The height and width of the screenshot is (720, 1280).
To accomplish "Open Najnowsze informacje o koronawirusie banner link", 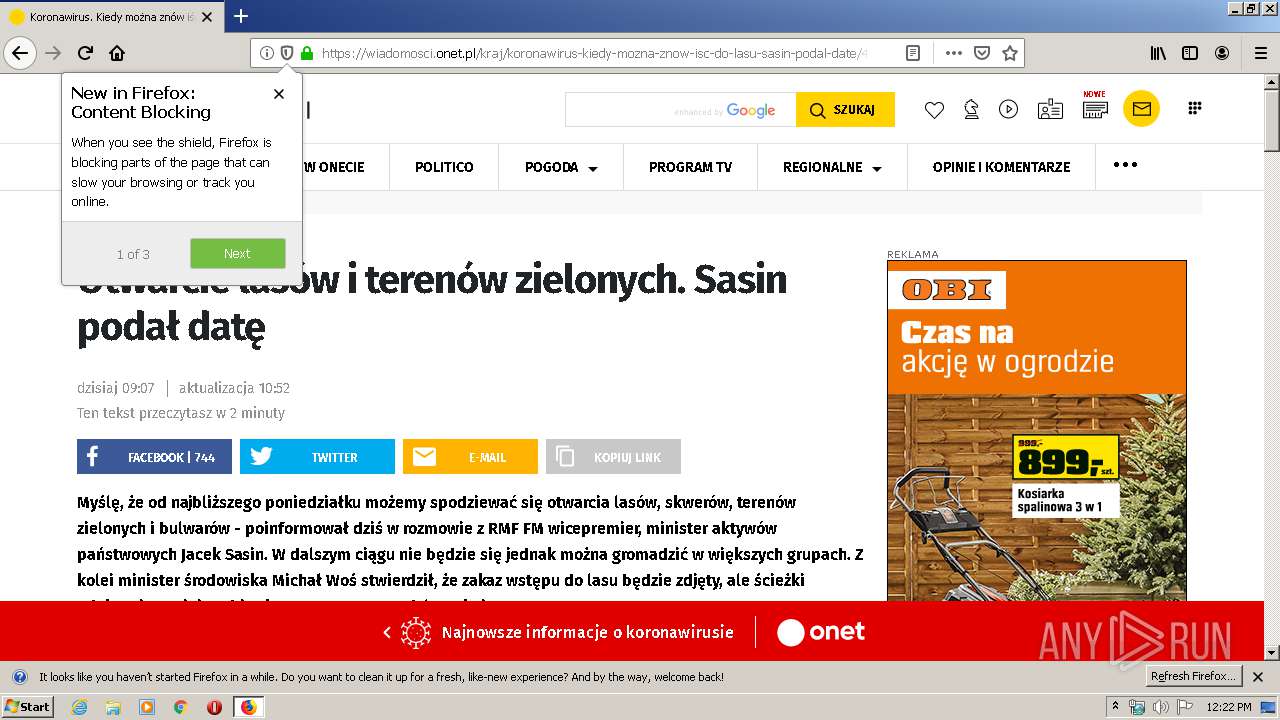I will tap(587, 632).
